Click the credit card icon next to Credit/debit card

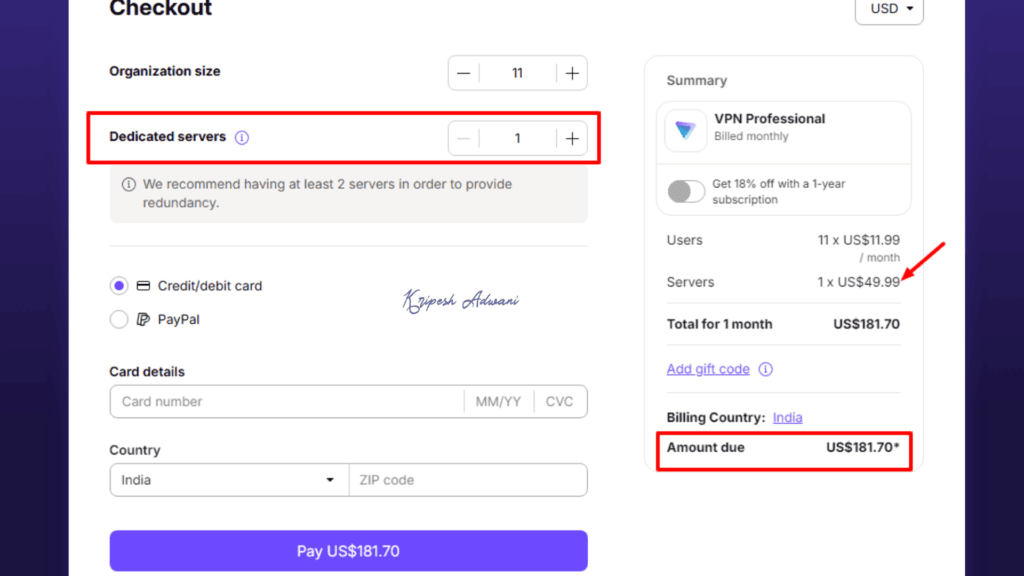(x=141, y=285)
